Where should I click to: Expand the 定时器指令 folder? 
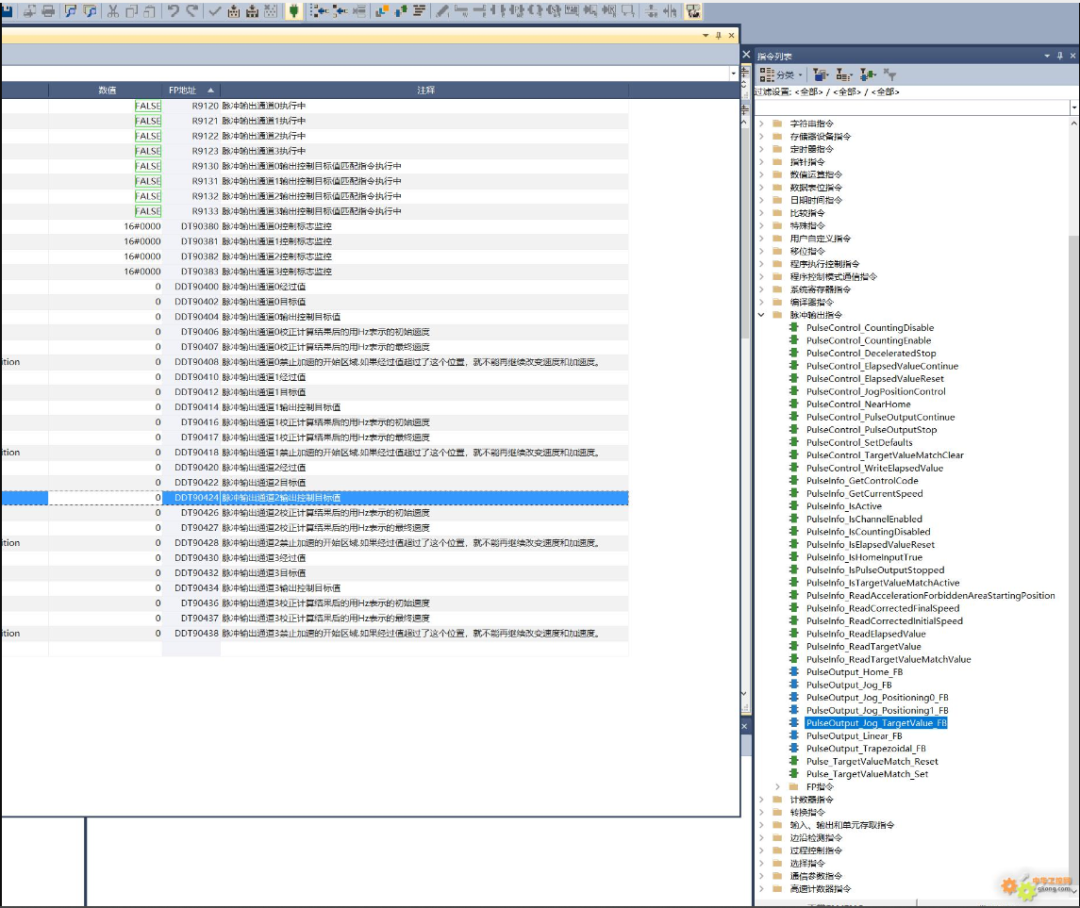pos(762,149)
